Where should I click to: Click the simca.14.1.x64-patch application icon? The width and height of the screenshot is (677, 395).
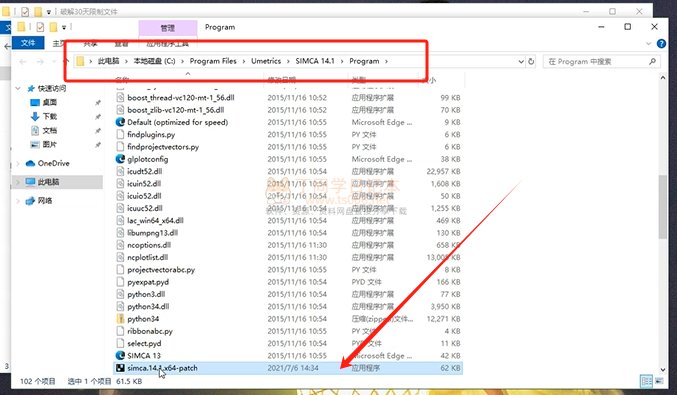(x=120, y=368)
